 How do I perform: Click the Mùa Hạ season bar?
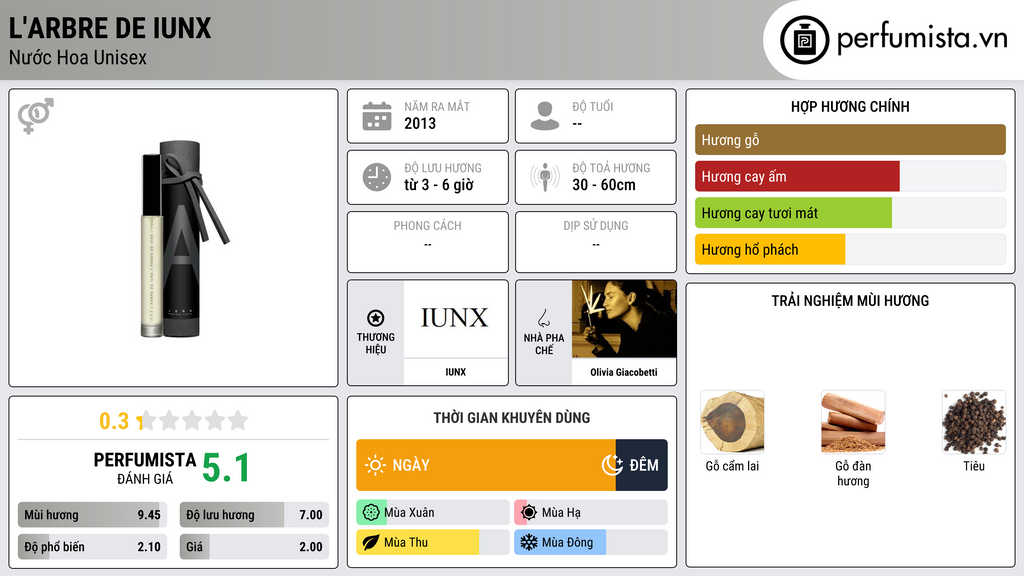591,513
